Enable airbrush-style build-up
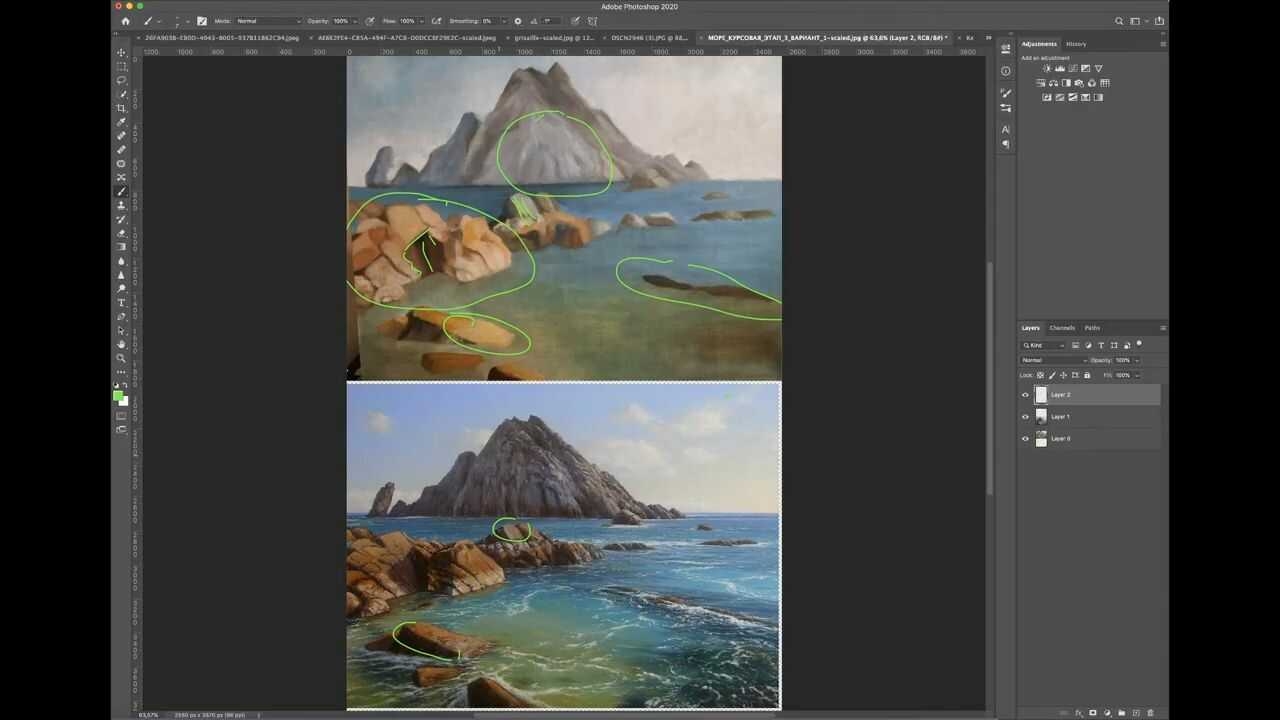 [x=435, y=21]
